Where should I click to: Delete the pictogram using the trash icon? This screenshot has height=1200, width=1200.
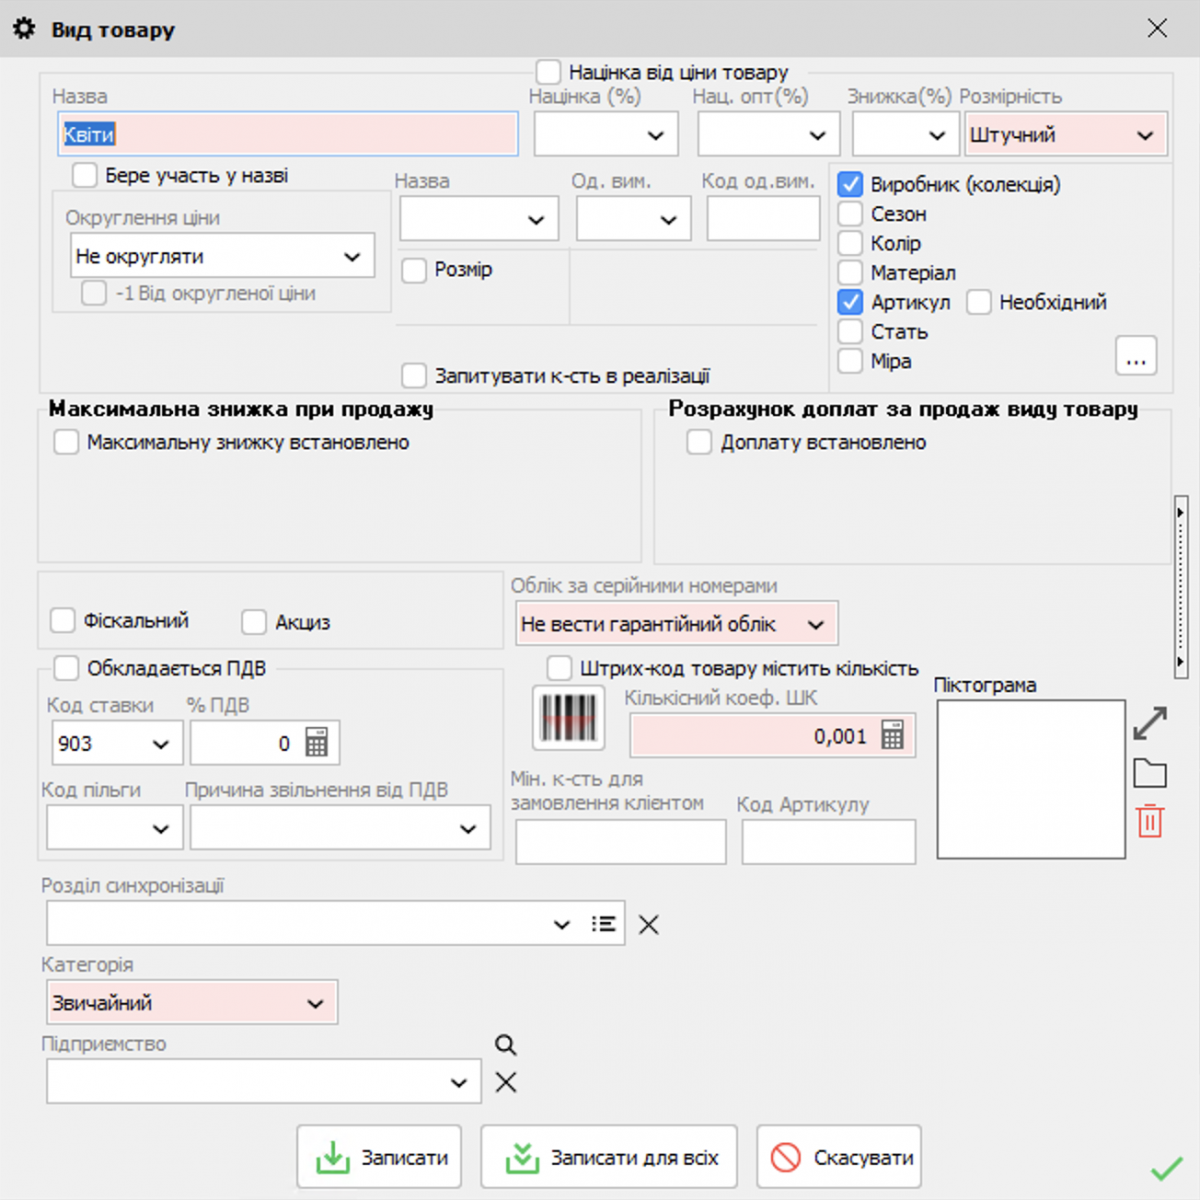click(x=1150, y=821)
